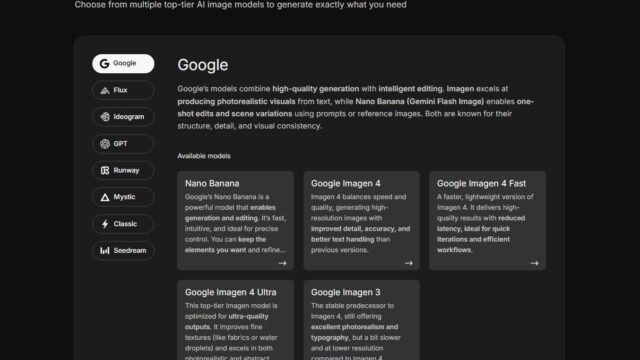Switch to the Ideogram models tab

coord(123,117)
